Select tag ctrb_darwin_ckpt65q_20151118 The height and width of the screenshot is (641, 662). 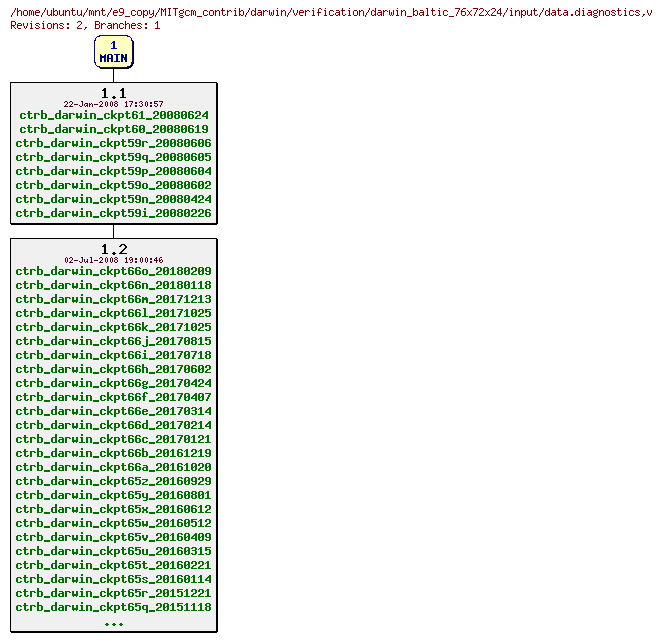click(x=114, y=606)
